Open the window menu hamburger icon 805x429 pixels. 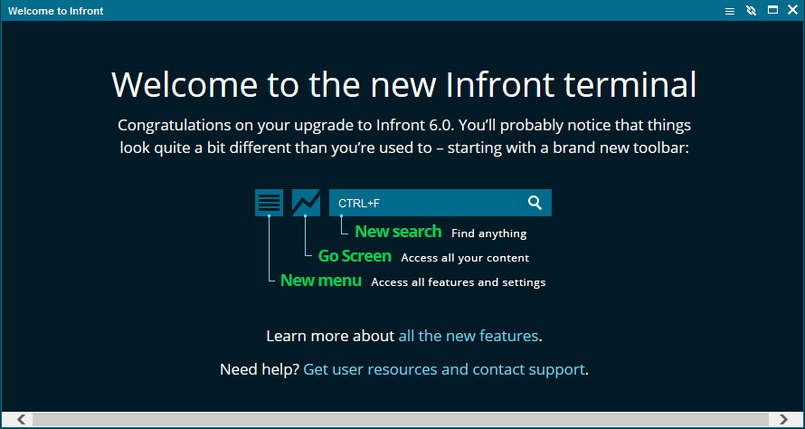click(x=730, y=11)
